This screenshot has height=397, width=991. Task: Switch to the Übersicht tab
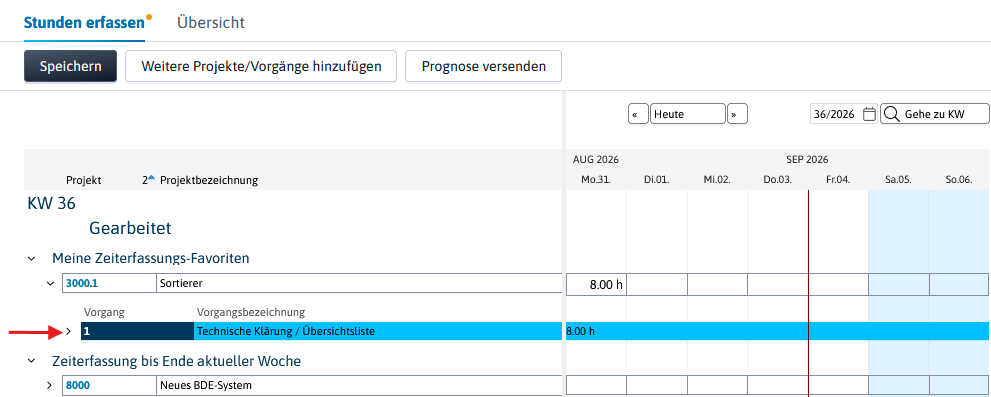210,23
